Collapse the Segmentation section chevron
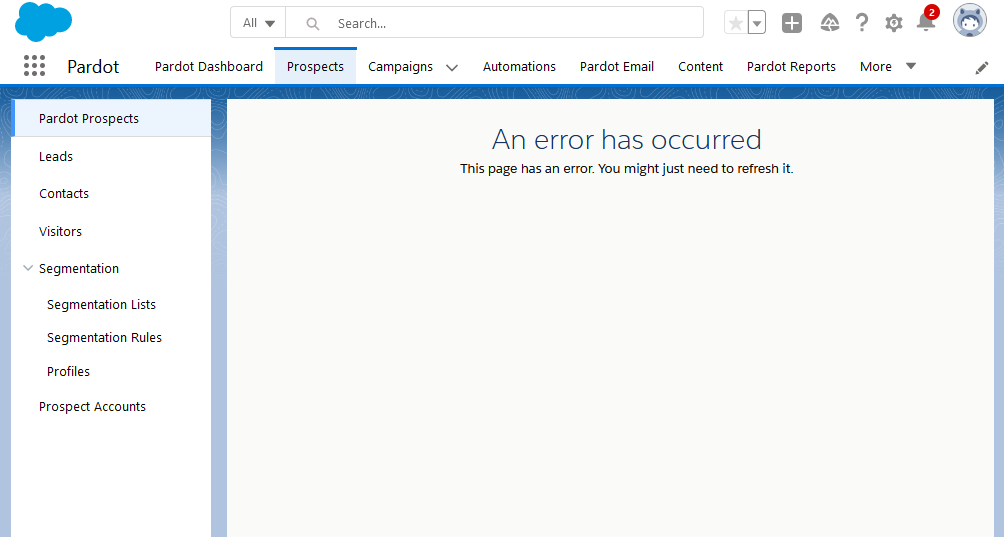Image resolution: width=1004 pixels, height=537 pixels. click(x=28, y=268)
